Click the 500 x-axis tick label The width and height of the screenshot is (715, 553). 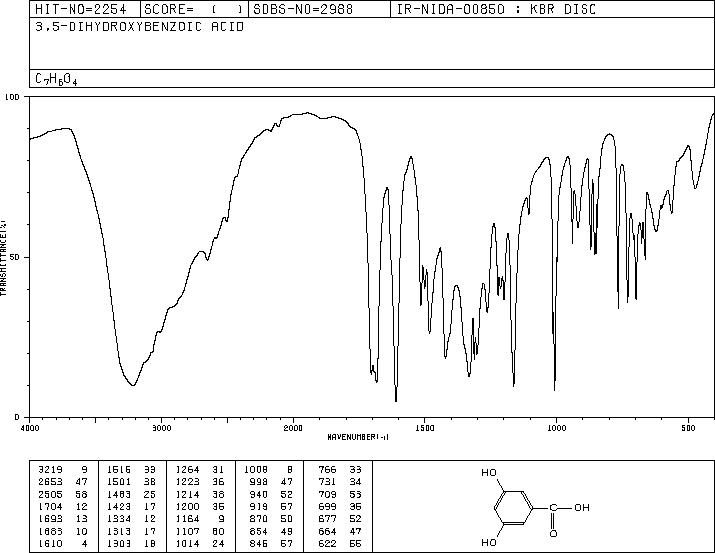click(x=688, y=428)
